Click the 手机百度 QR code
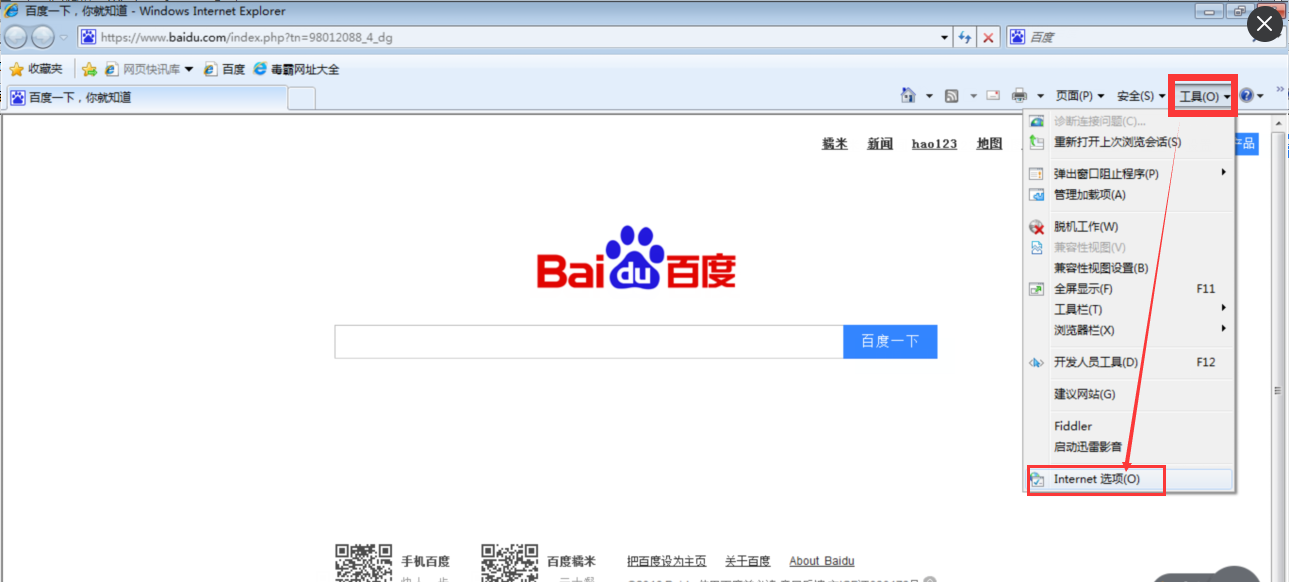This screenshot has width=1289, height=582. (x=363, y=563)
